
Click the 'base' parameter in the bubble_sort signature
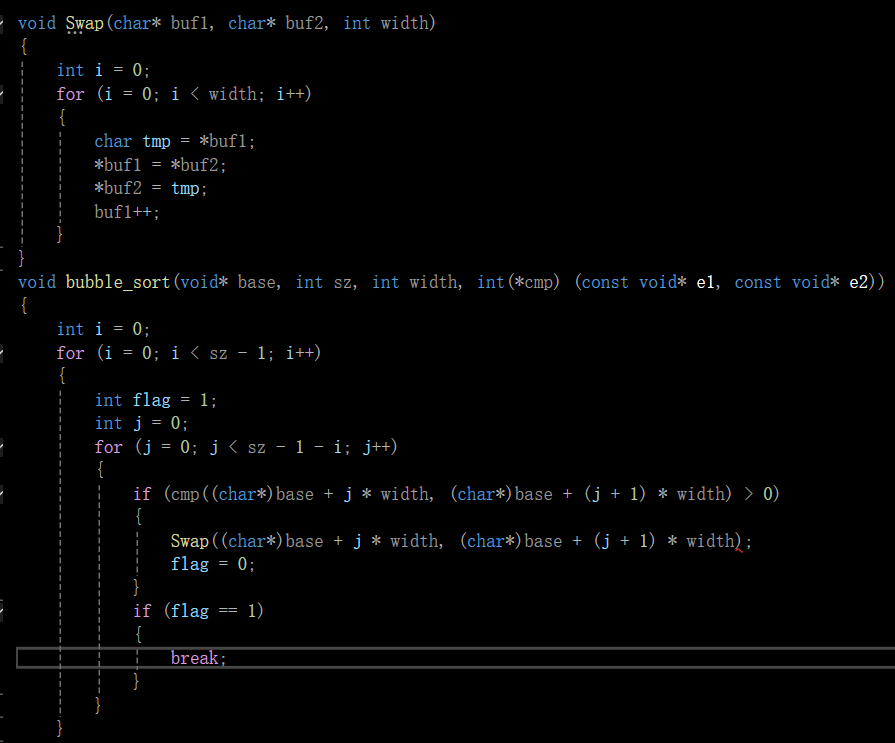coord(256,282)
